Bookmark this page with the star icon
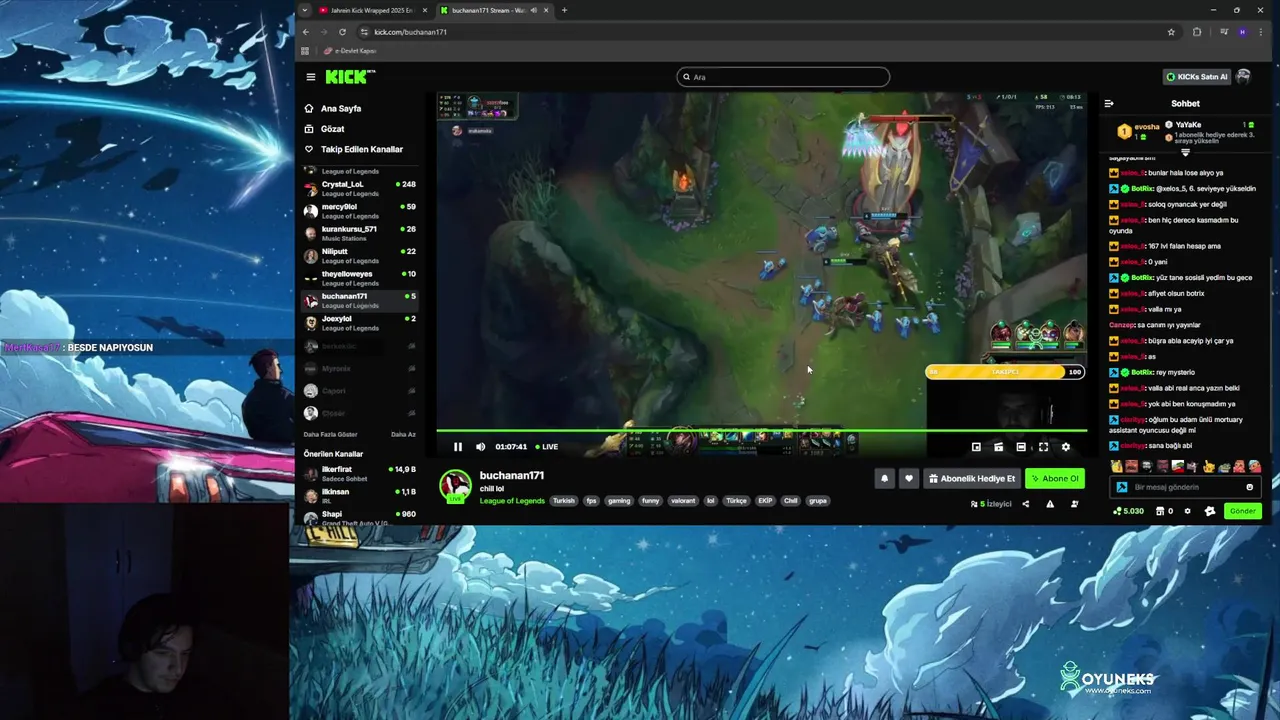The height and width of the screenshot is (720, 1280). pyautogui.click(x=1171, y=32)
